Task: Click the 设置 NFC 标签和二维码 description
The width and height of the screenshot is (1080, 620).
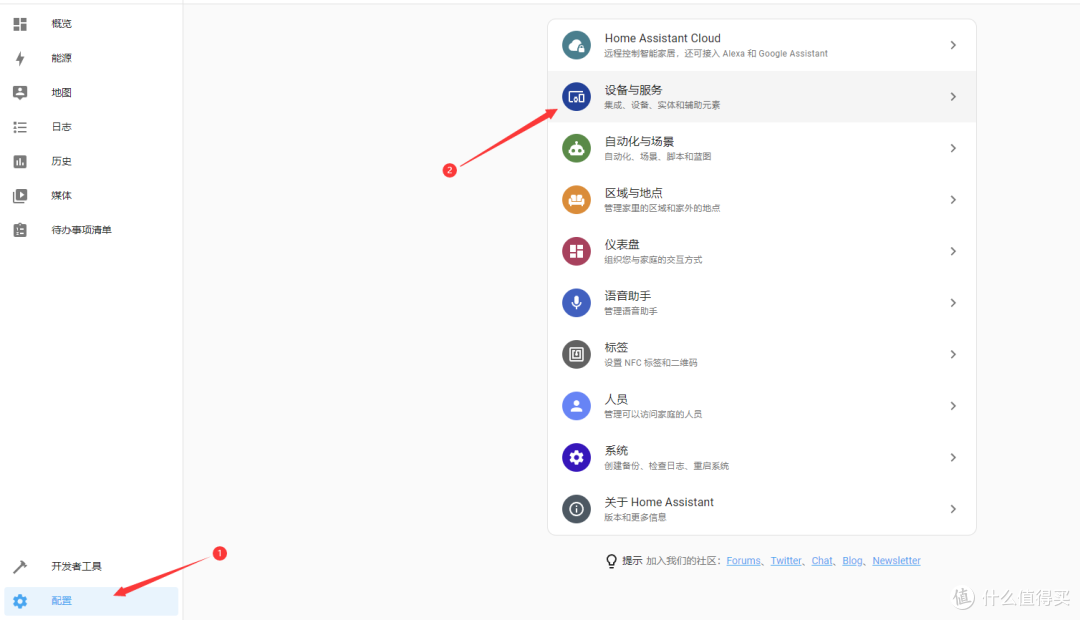Action: 651,363
